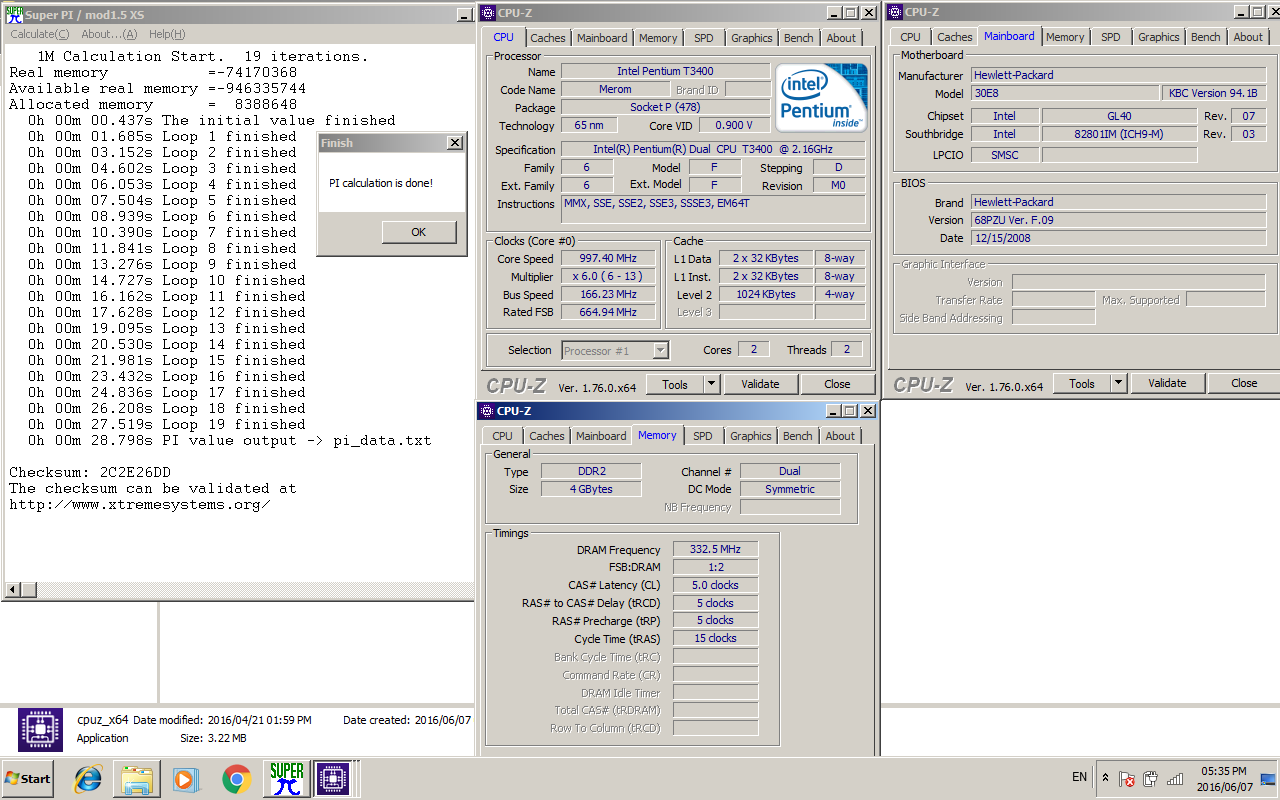
Task: Open the Memory tab in the CPU window
Action: point(658,38)
